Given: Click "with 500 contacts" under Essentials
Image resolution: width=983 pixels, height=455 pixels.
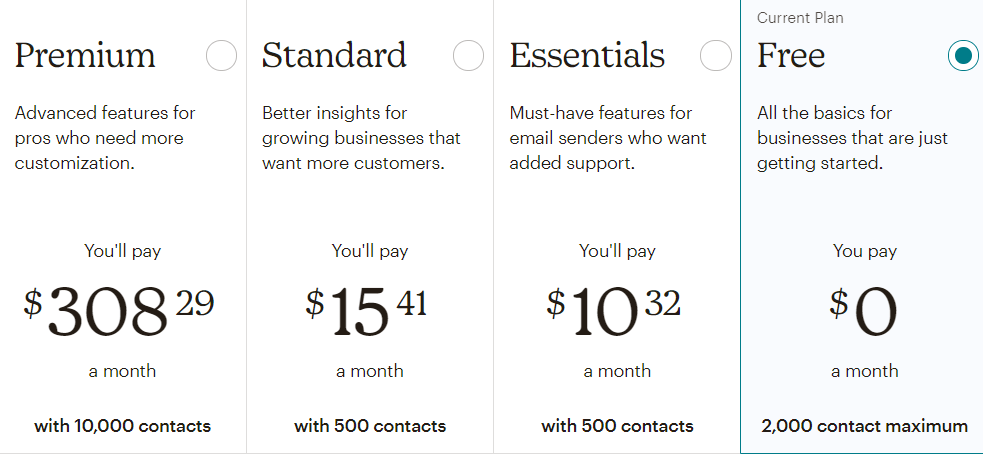Looking at the screenshot, I should [617, 426].
